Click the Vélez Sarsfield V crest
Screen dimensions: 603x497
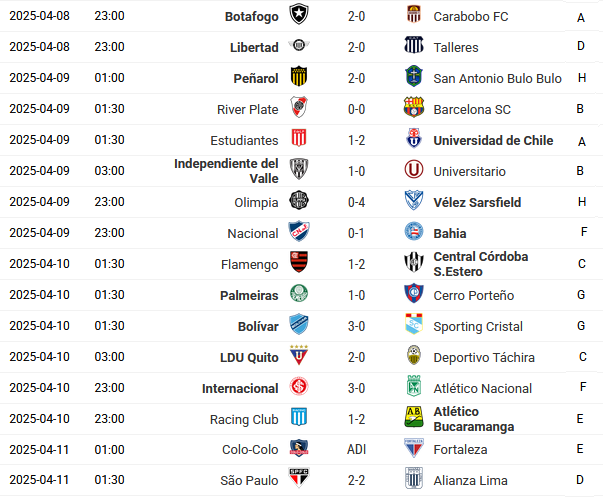click(x=414, y=200)
